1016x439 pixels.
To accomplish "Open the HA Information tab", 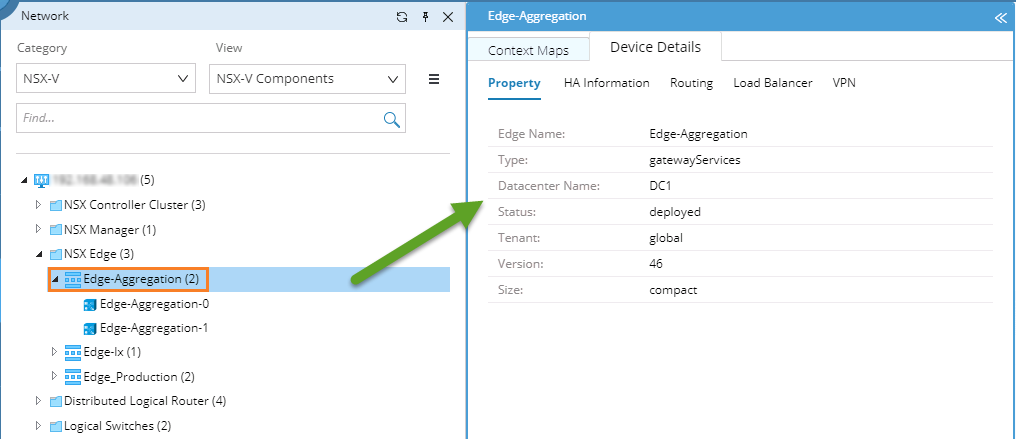I will tap(606, 83).
